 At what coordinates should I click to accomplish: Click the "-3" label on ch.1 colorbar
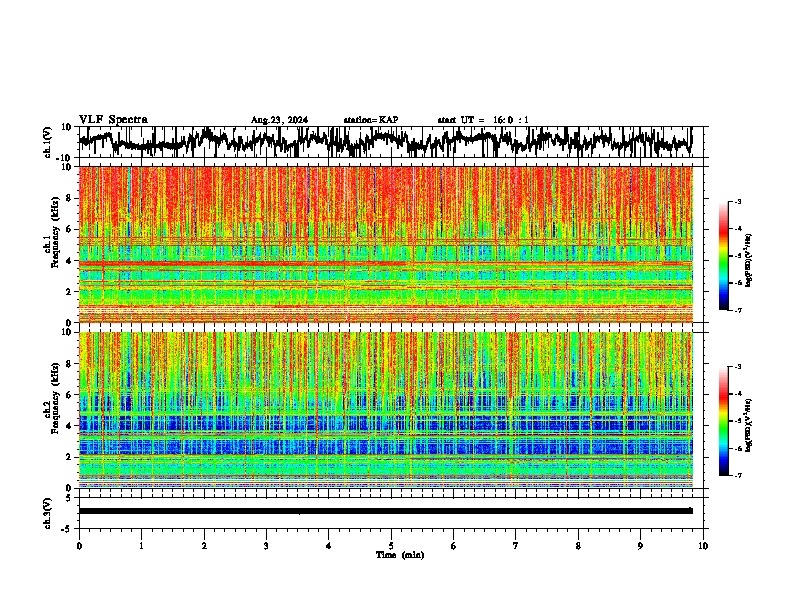(738, 201)
